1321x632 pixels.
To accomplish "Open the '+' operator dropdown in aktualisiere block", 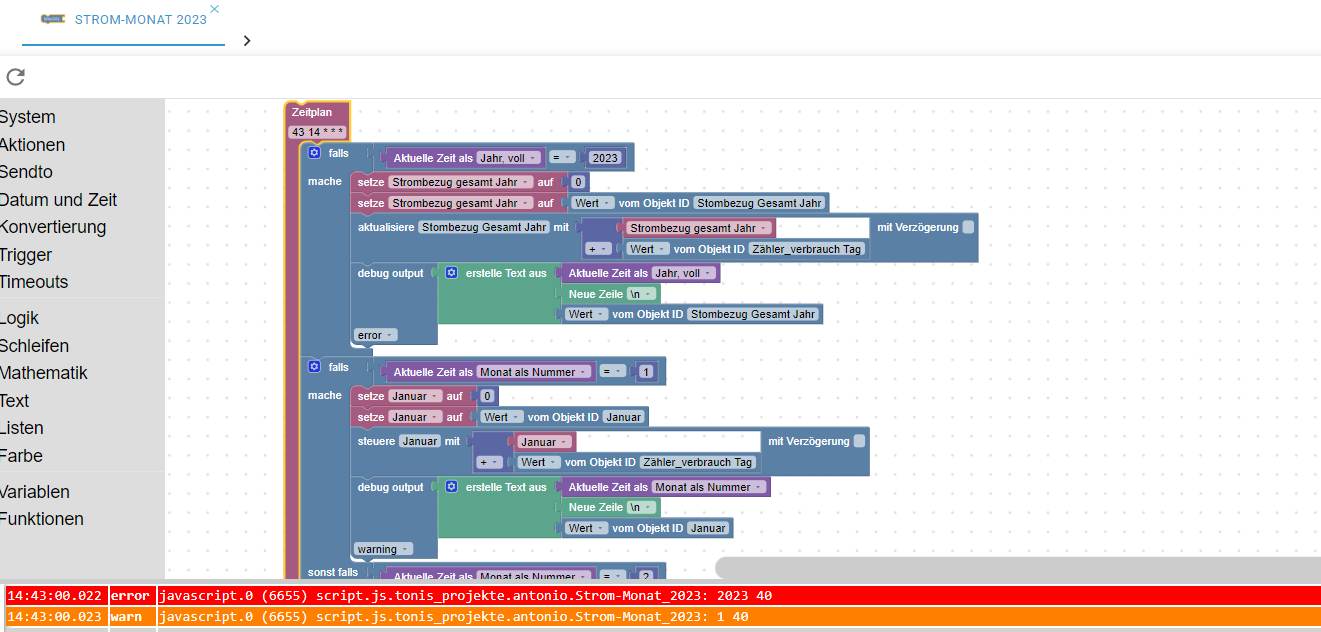I will (x=599, y=249).
